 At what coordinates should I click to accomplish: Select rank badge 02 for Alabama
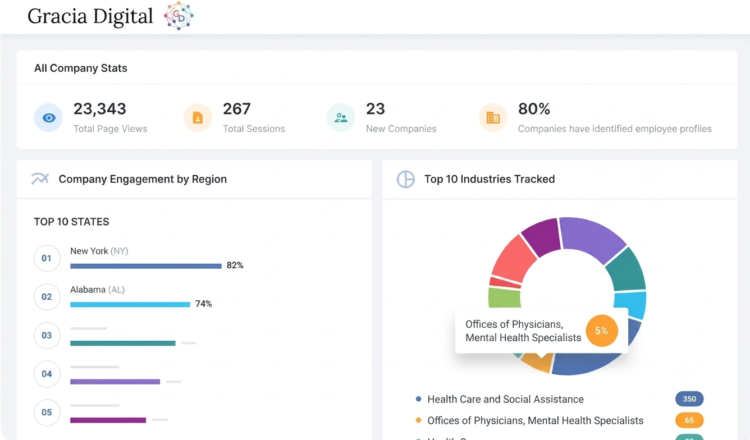47,297
